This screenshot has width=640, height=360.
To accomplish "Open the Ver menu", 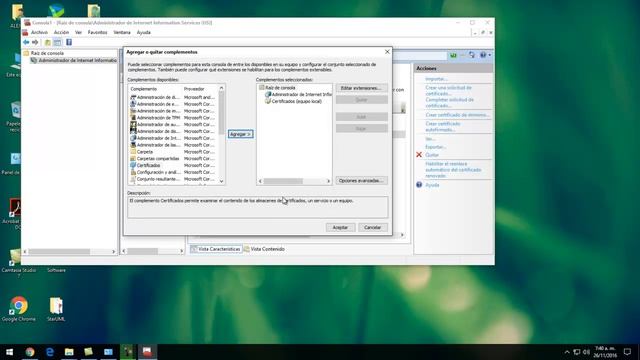I will pyautogui.click(x=78, y=32).
